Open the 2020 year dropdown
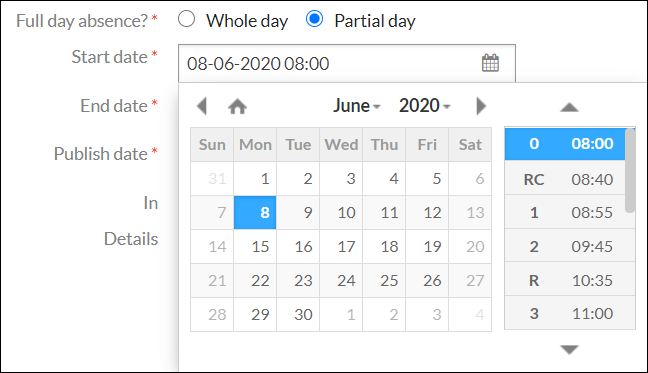 click(424, 106)
